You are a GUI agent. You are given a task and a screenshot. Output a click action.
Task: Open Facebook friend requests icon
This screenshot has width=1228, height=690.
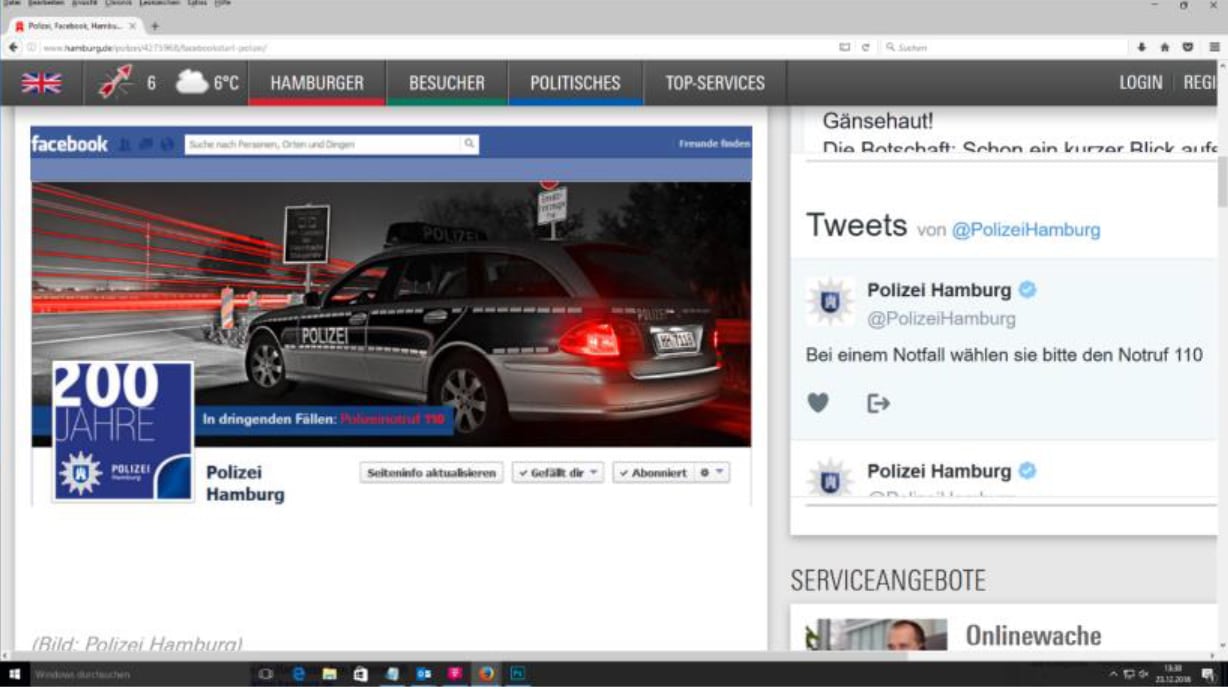[124, 145]
